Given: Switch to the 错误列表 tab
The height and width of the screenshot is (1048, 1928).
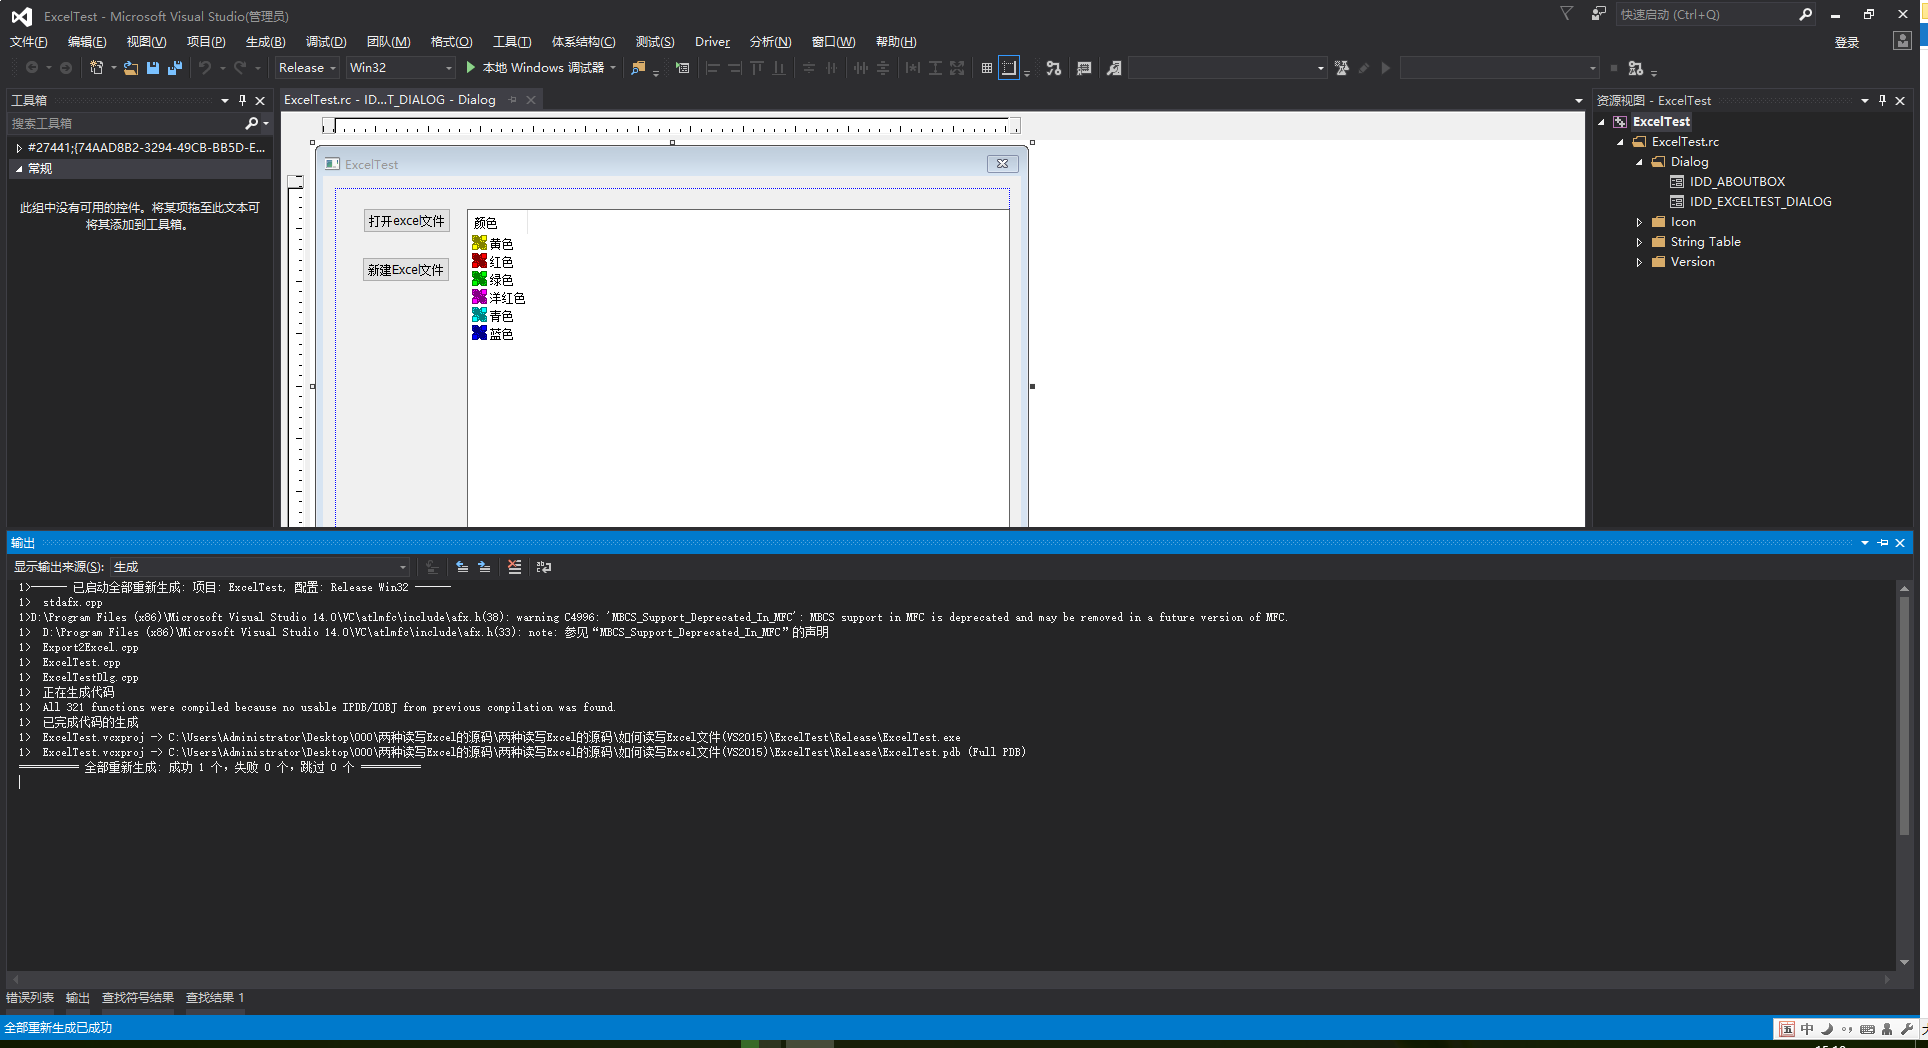Looking at the screenshot, I should 30,998.
